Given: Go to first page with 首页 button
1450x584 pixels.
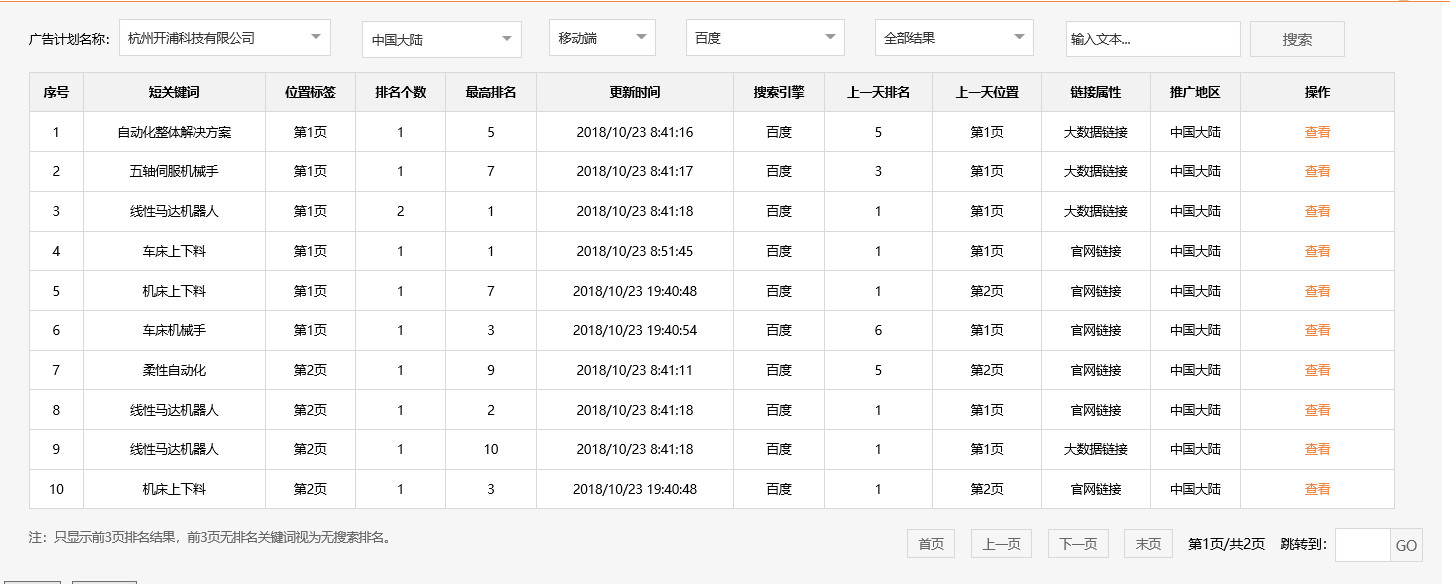Looking at the screenshot, I should tap(930, 544).
